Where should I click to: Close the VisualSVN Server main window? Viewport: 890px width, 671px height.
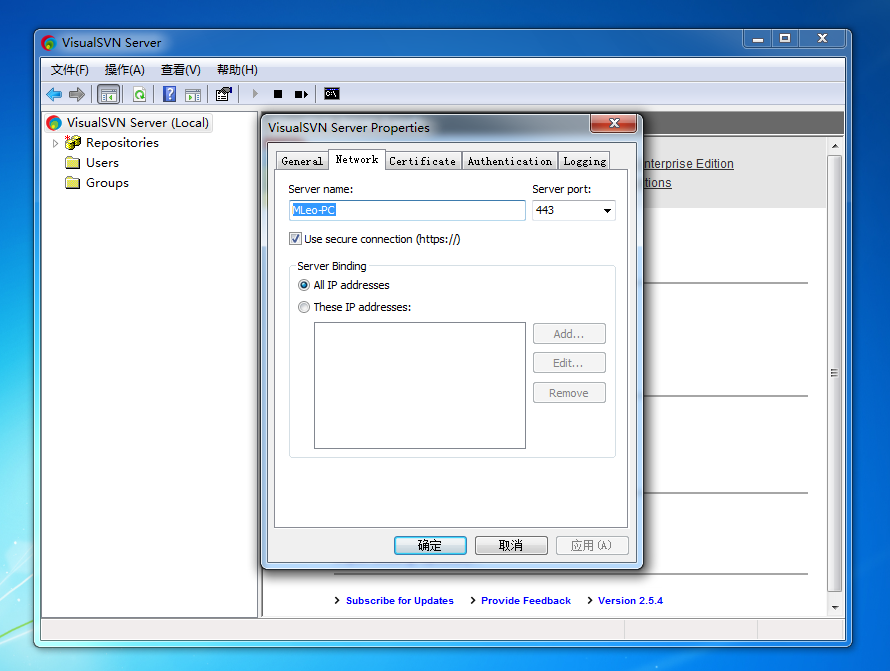pos(822,39)
